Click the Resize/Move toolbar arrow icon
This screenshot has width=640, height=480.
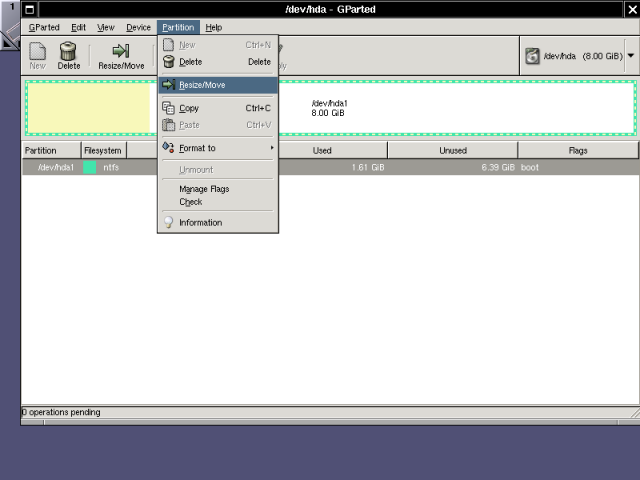(121, 51)
